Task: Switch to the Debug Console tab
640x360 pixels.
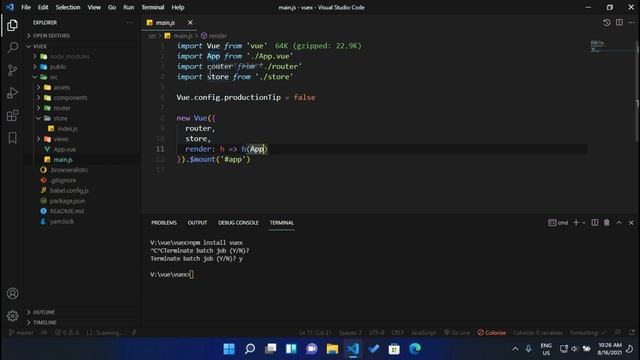Action: coord(238,222)
